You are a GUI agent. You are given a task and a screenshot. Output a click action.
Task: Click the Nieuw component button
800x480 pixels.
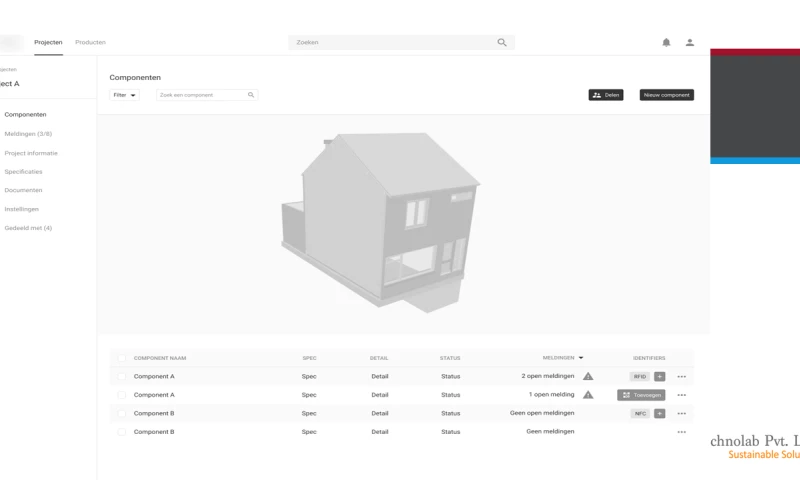tap(667, 95)
